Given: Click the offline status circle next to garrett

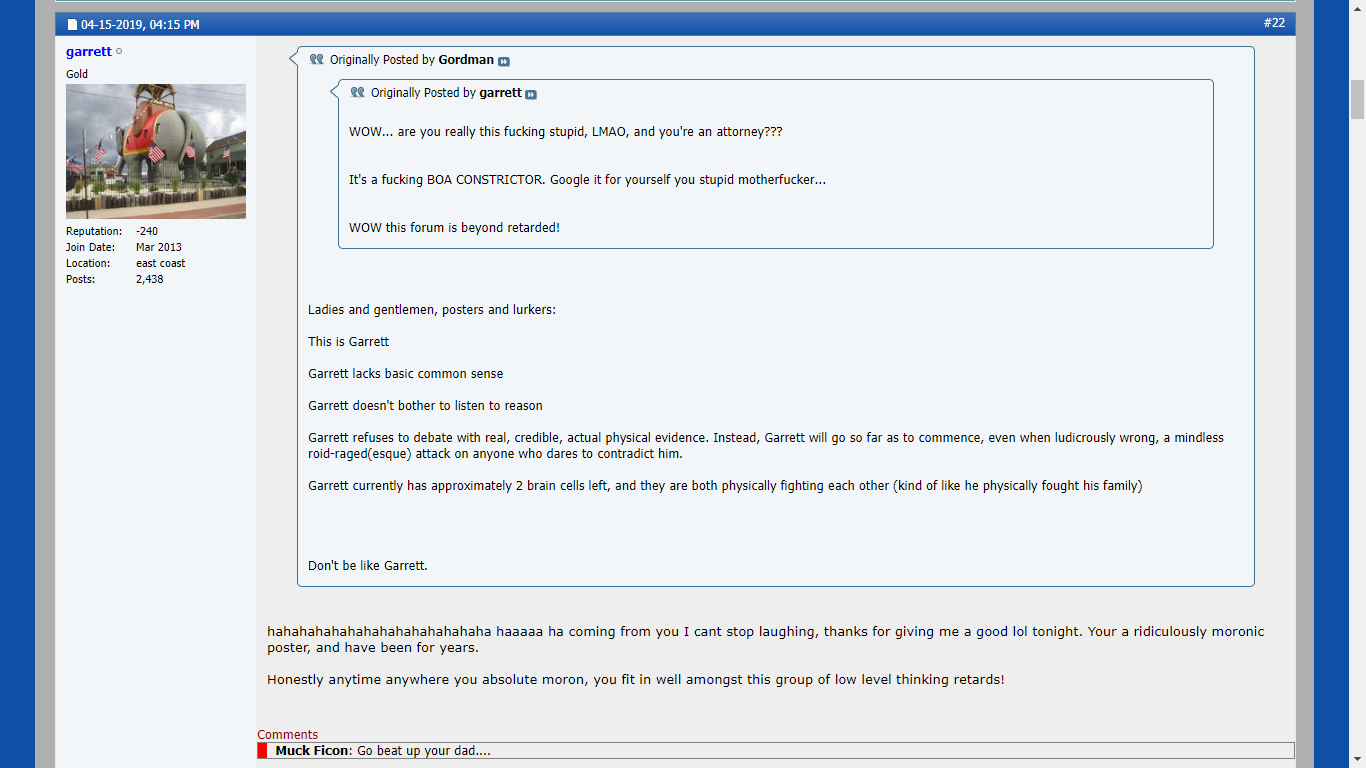Looking at the screenshot, I should point(119,51).
